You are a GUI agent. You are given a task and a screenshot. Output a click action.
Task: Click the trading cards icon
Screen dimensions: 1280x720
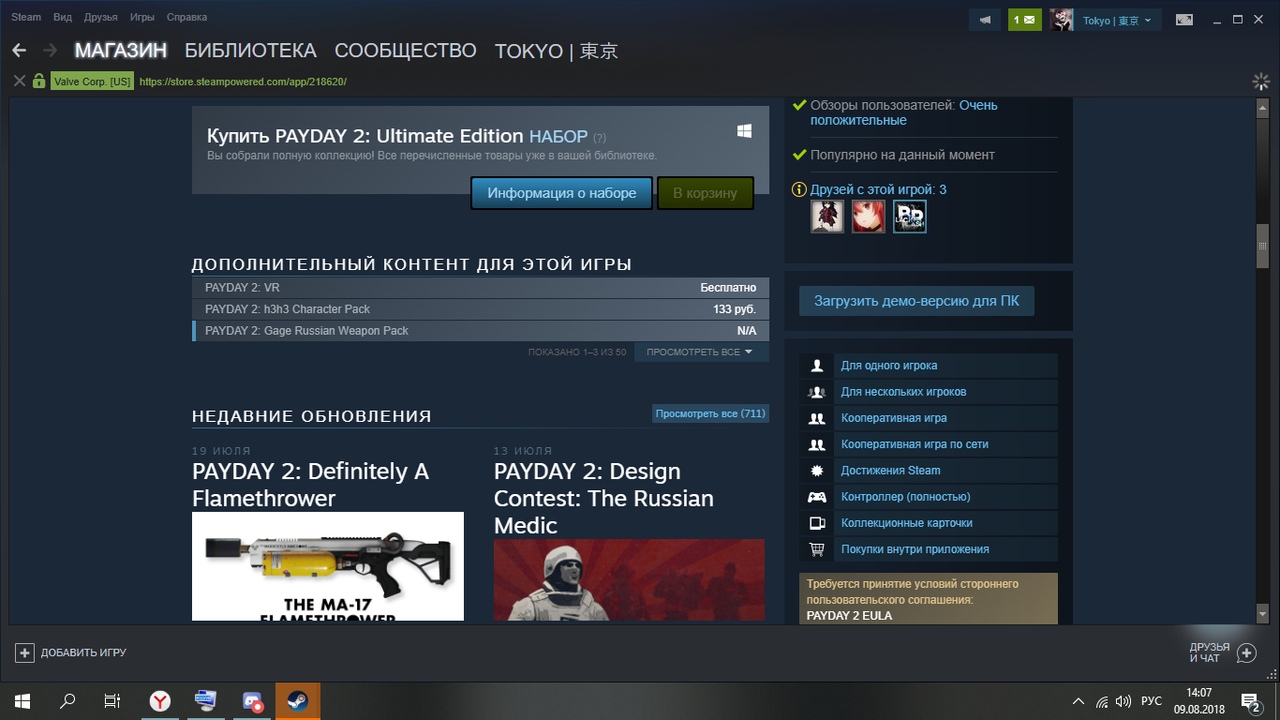(817, 523)
